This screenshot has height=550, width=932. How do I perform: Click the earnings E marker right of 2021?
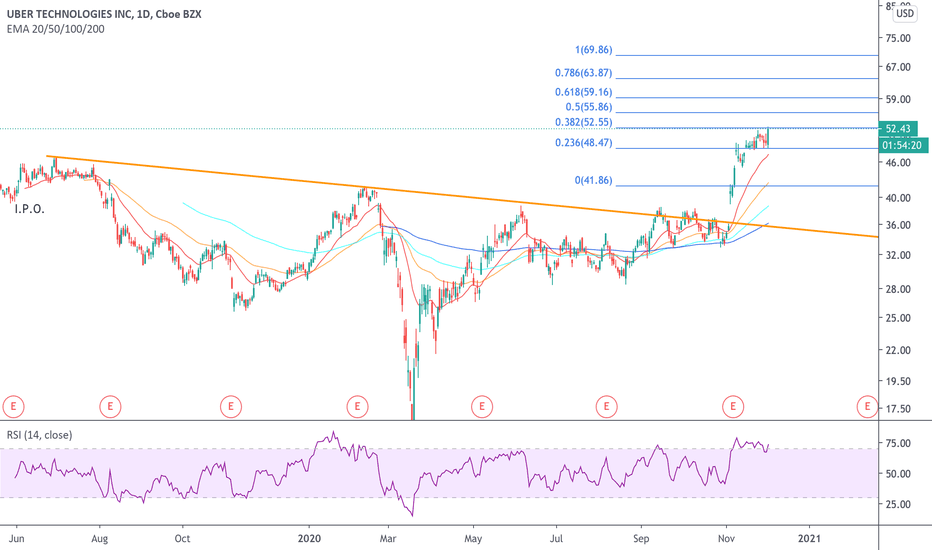pos(867,407)
